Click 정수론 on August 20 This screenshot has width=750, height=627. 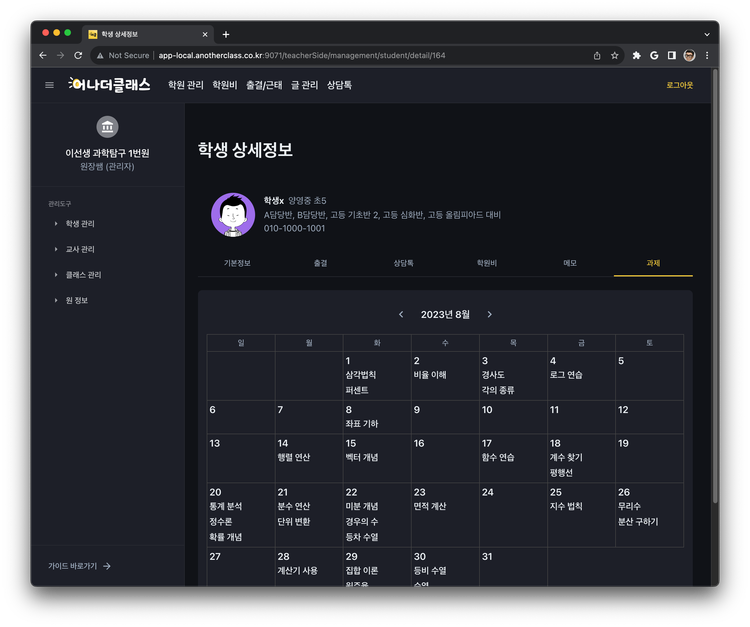pyautogui.click(x=221, y=521)
